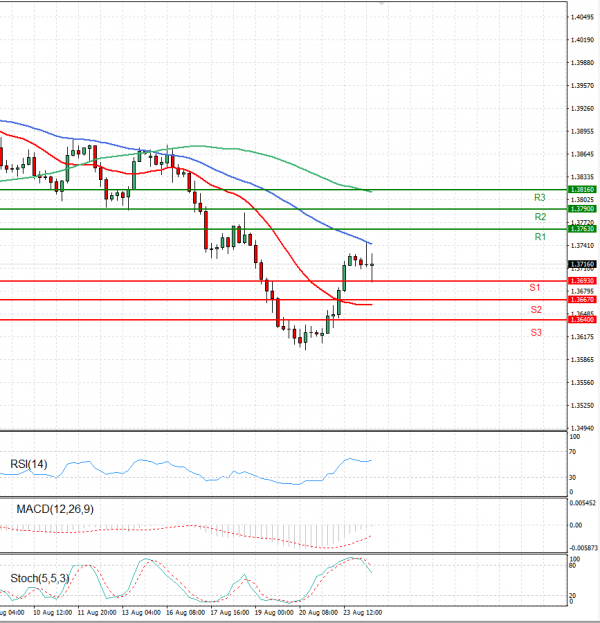Click the MACD scale value -0.005873
The width and height of the screenshot is (600, 623).
[583, 548]
